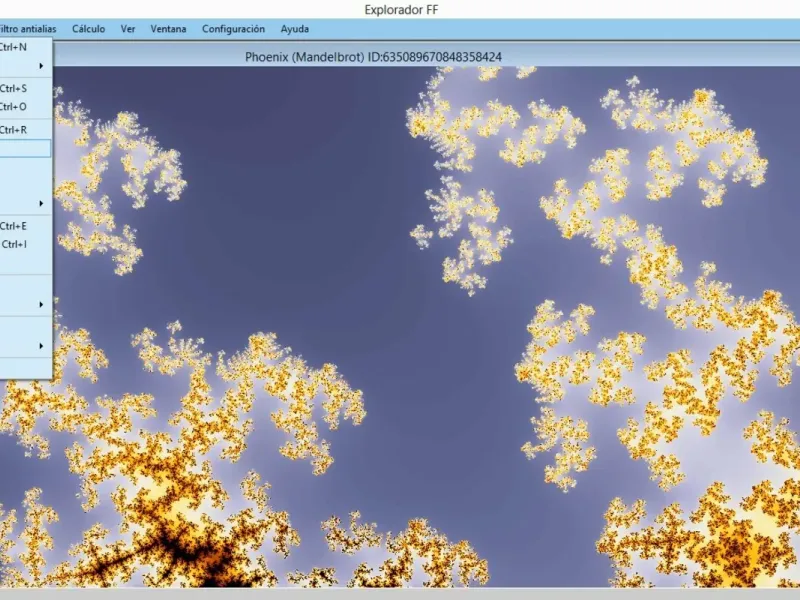Open the Ayuda menu
The height and width of the screenshot is (600, 800).
294,29
